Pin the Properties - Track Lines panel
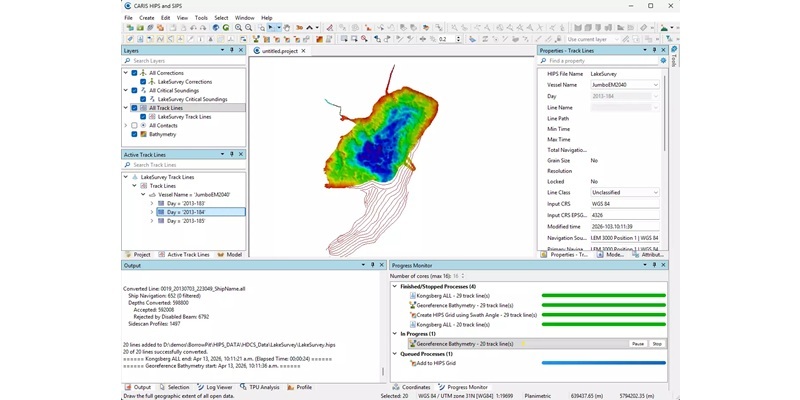Screen dimensions: 800x400 654,50
